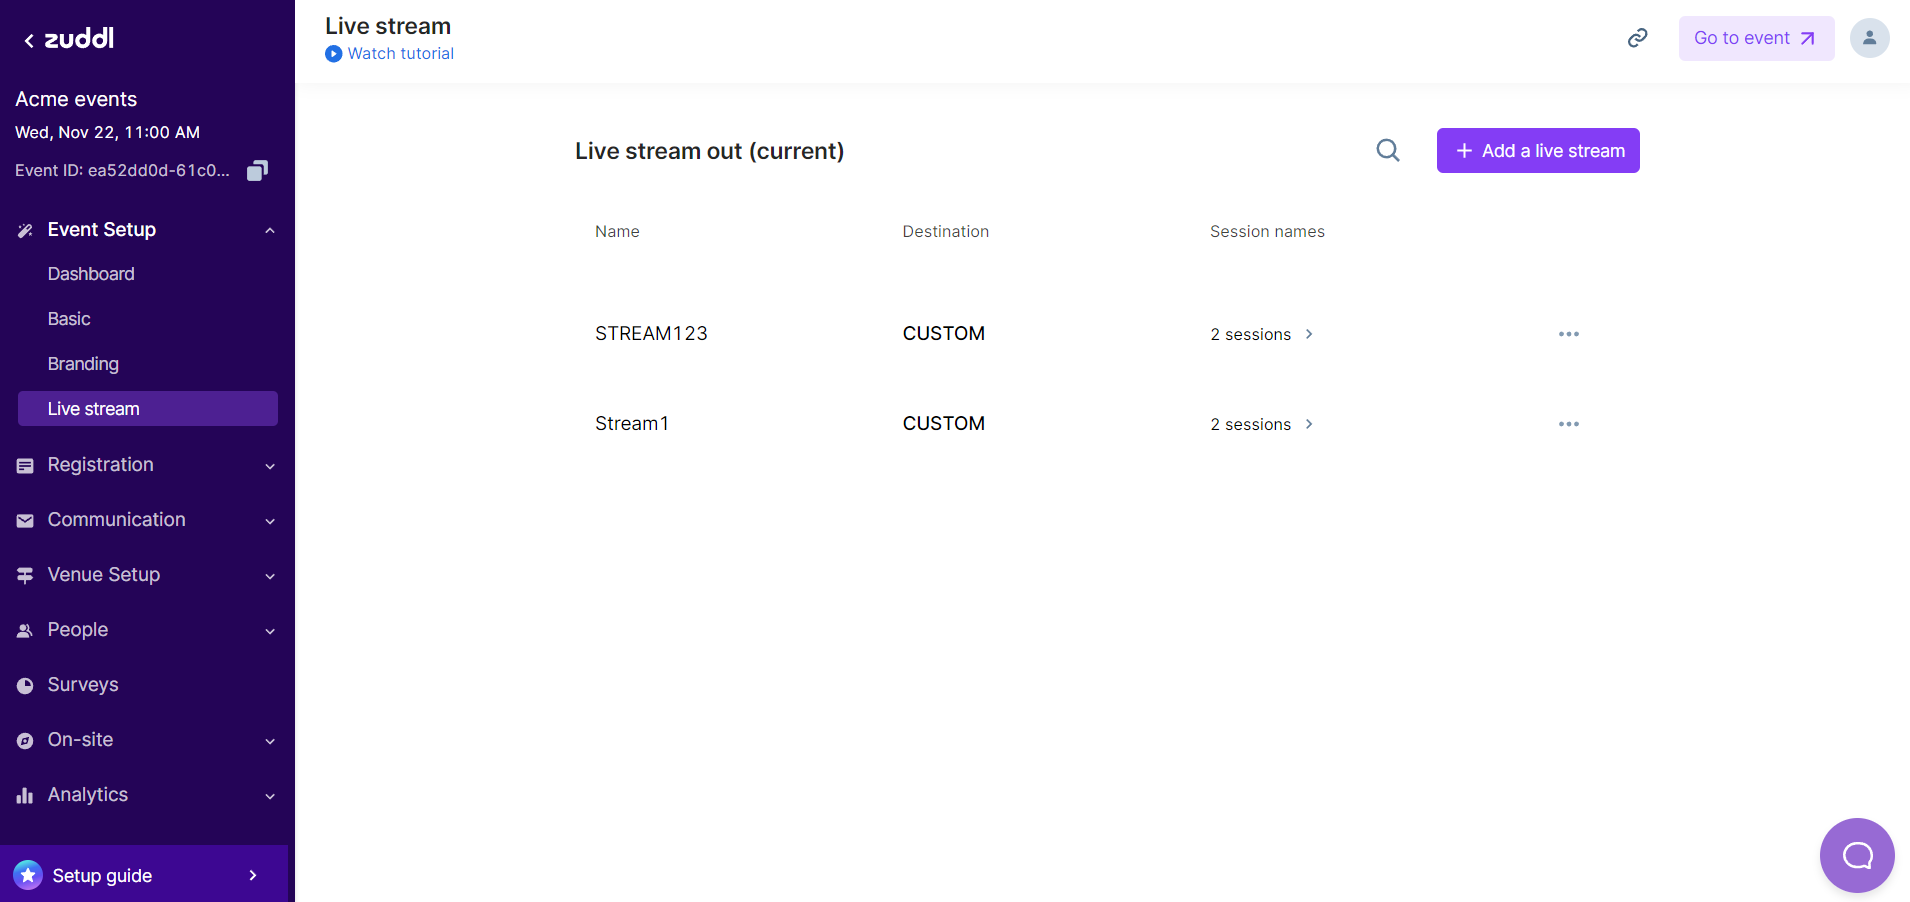
Task: Open the chat support bubble icon
Action: 1856,855
